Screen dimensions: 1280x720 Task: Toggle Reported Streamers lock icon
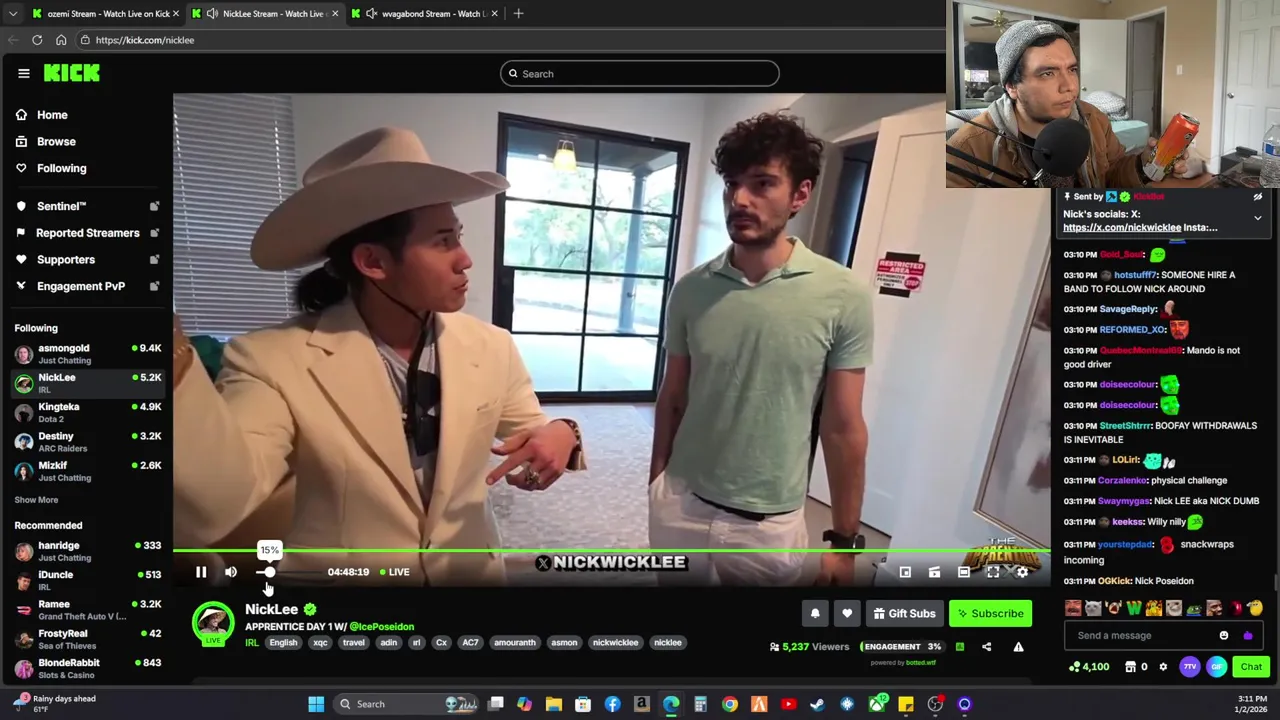coord(154,233)
